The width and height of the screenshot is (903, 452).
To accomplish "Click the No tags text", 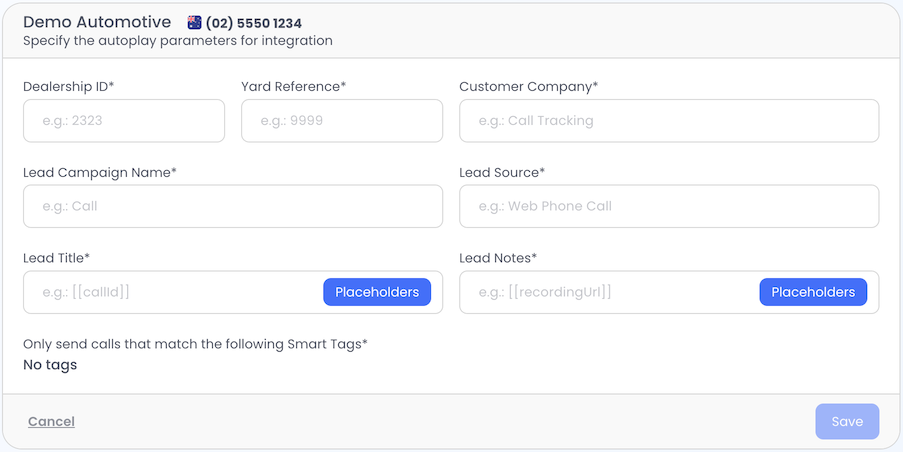I will click(50, 364).
